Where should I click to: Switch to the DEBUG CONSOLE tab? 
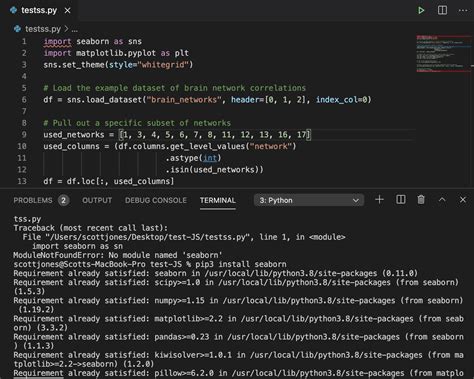156,200
